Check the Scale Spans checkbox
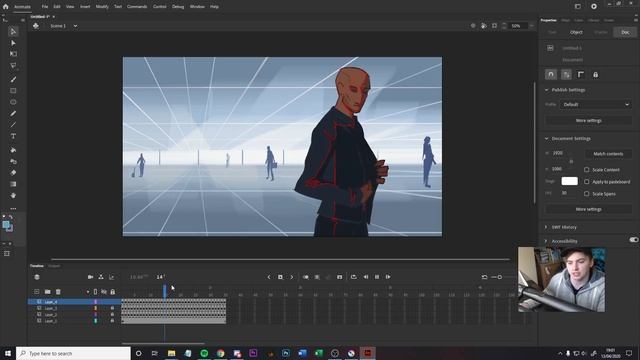640x360 pixels. pos(587,193)
